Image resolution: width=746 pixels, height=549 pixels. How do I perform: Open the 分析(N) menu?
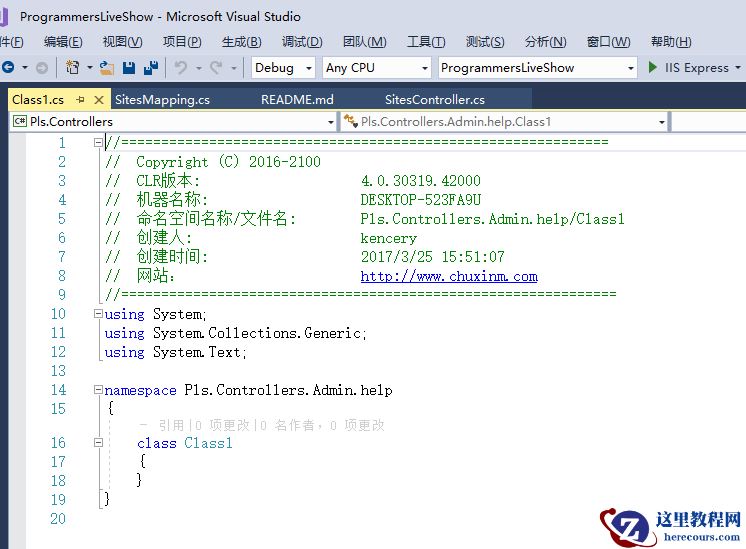pyautogui.click(x=545, y=42)
